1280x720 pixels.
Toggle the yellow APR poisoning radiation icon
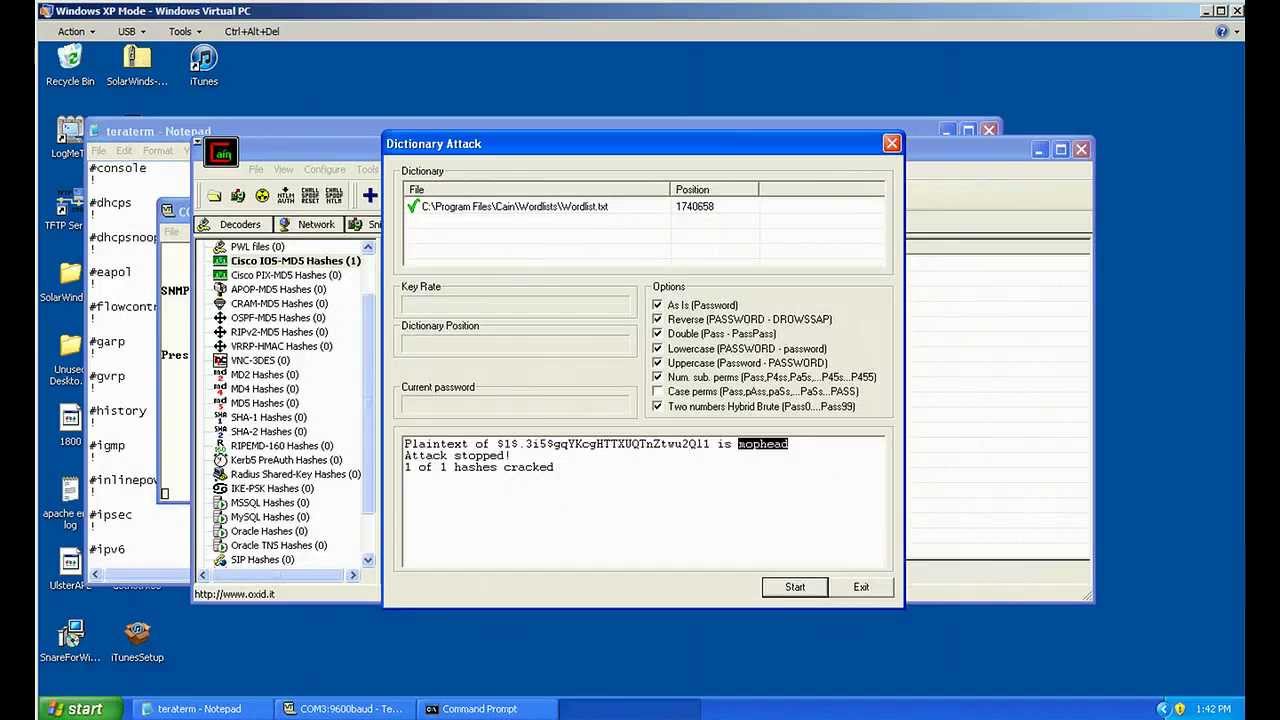(262, 196)
